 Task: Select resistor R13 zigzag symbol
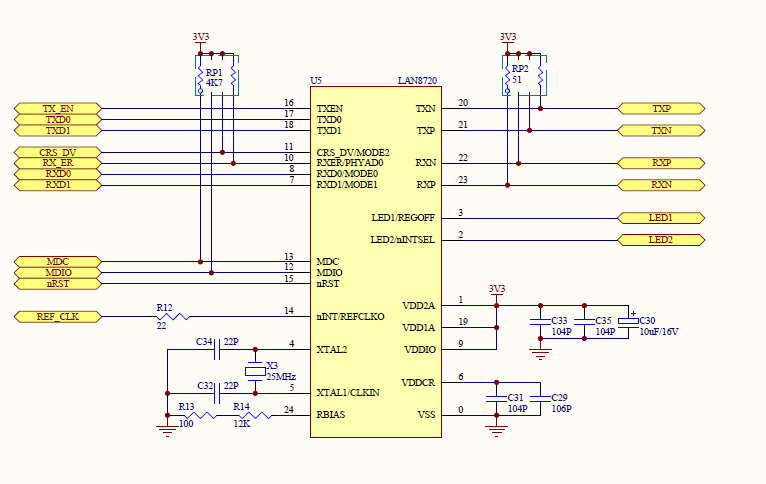point(200,415)
